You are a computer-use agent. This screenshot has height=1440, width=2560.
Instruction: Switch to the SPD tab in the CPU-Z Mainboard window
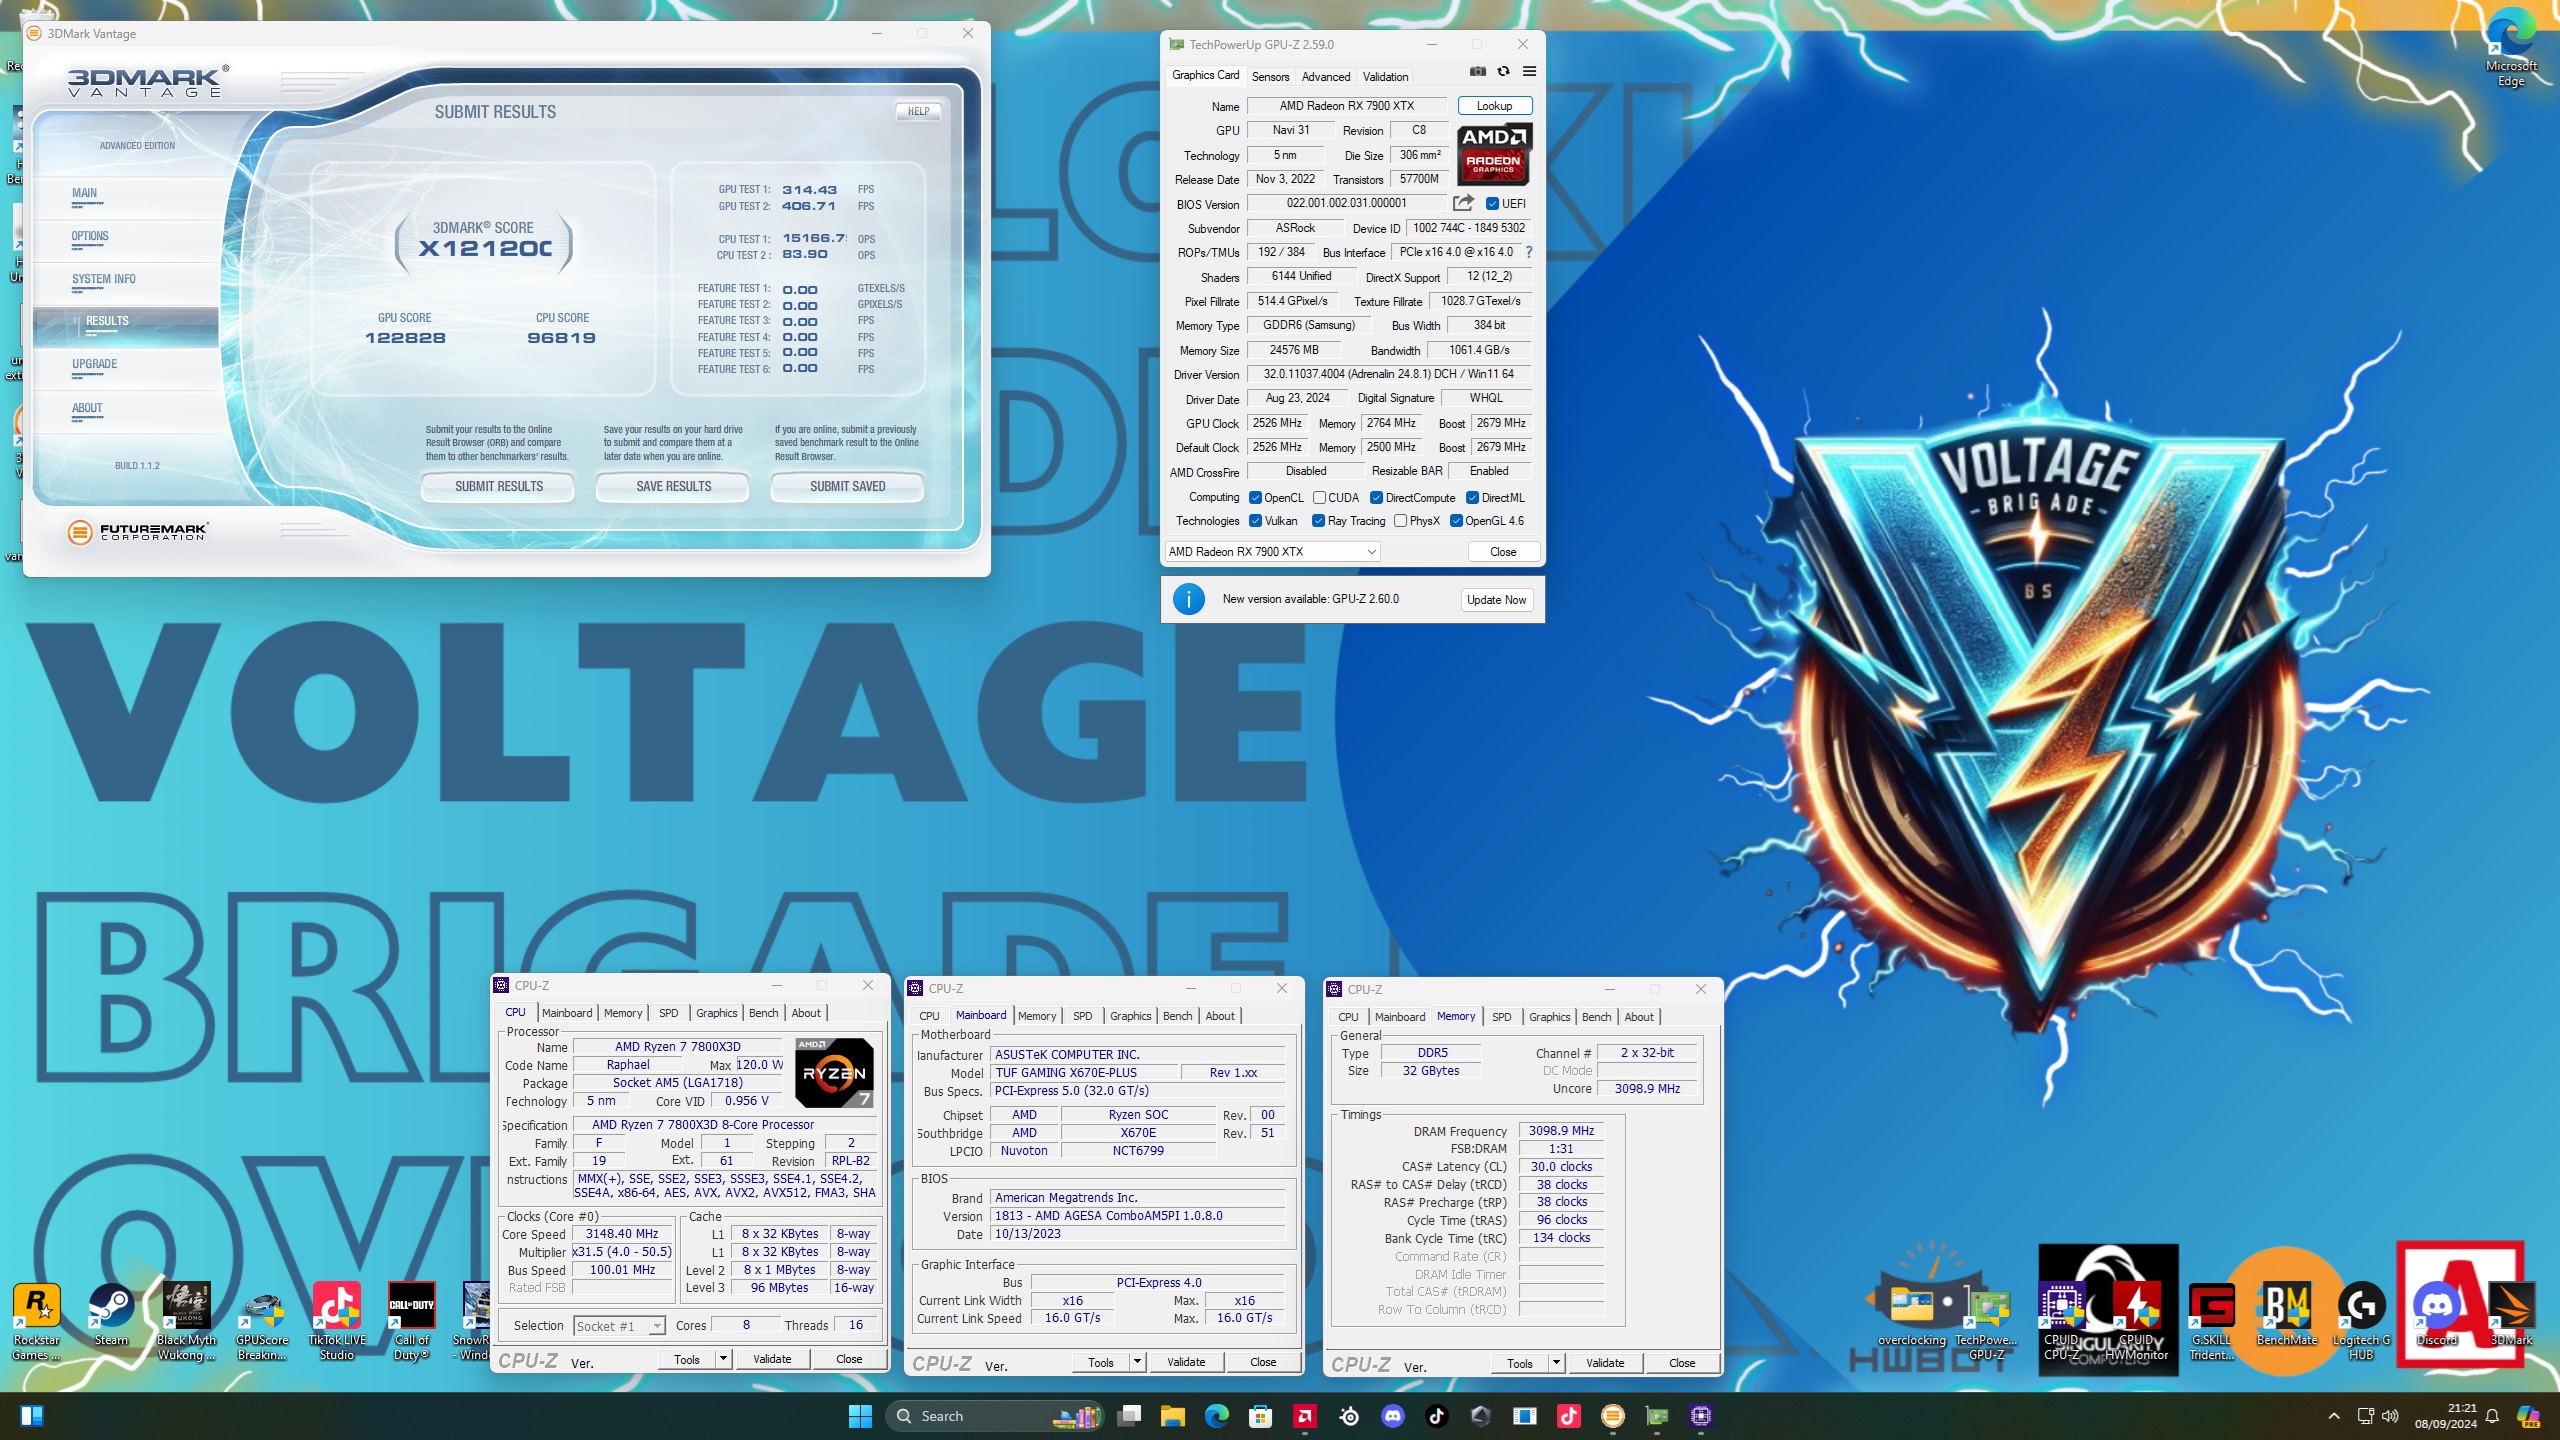pyautogui.click(x=1082, y=1015)
